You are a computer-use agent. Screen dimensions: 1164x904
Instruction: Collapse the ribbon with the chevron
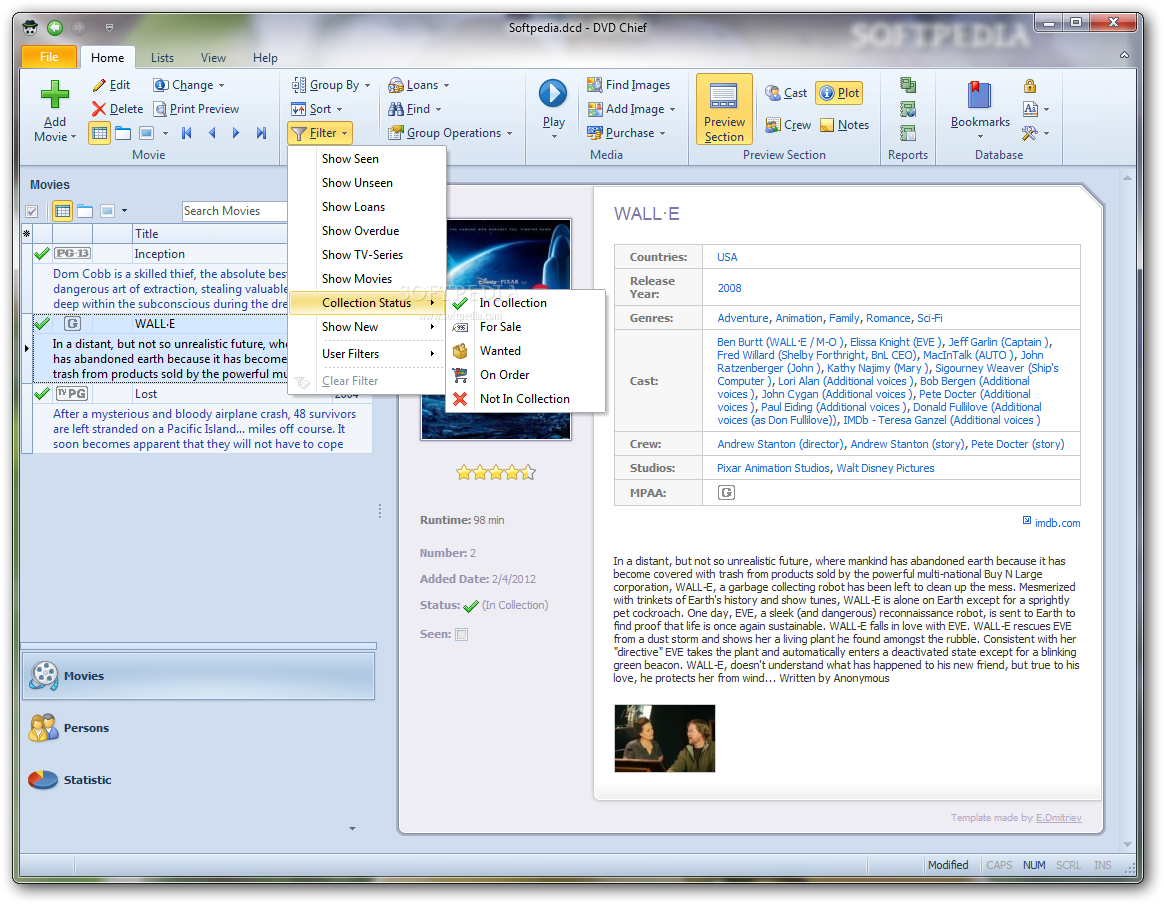click(x=1125, y=55)
